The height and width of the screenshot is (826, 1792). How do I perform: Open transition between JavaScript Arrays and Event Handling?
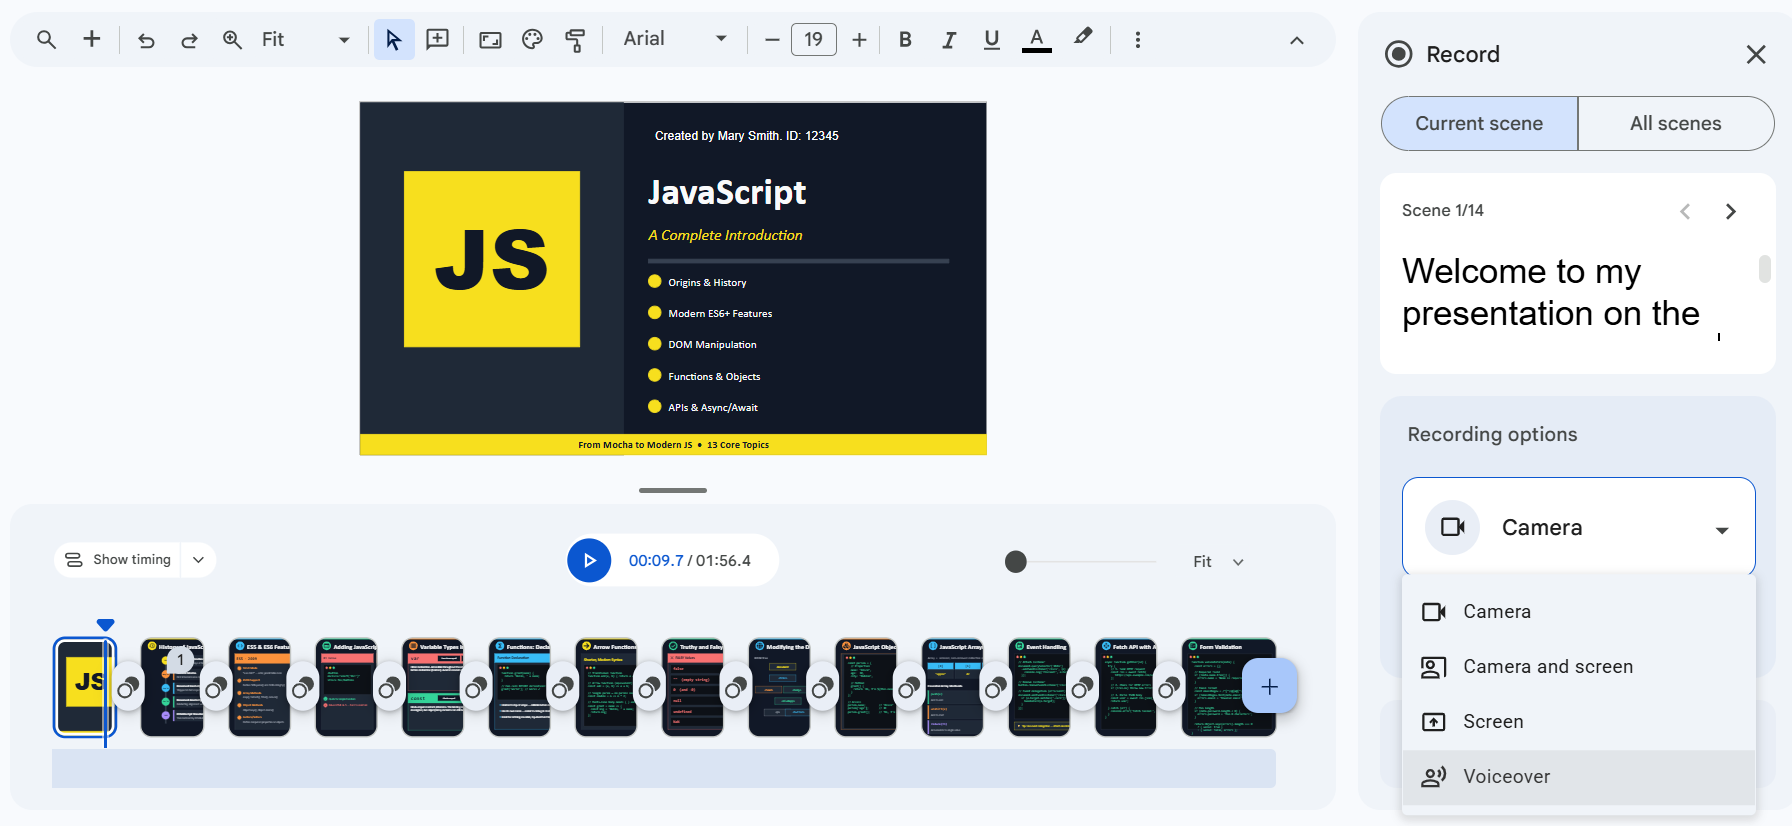(x=995, y=688)
